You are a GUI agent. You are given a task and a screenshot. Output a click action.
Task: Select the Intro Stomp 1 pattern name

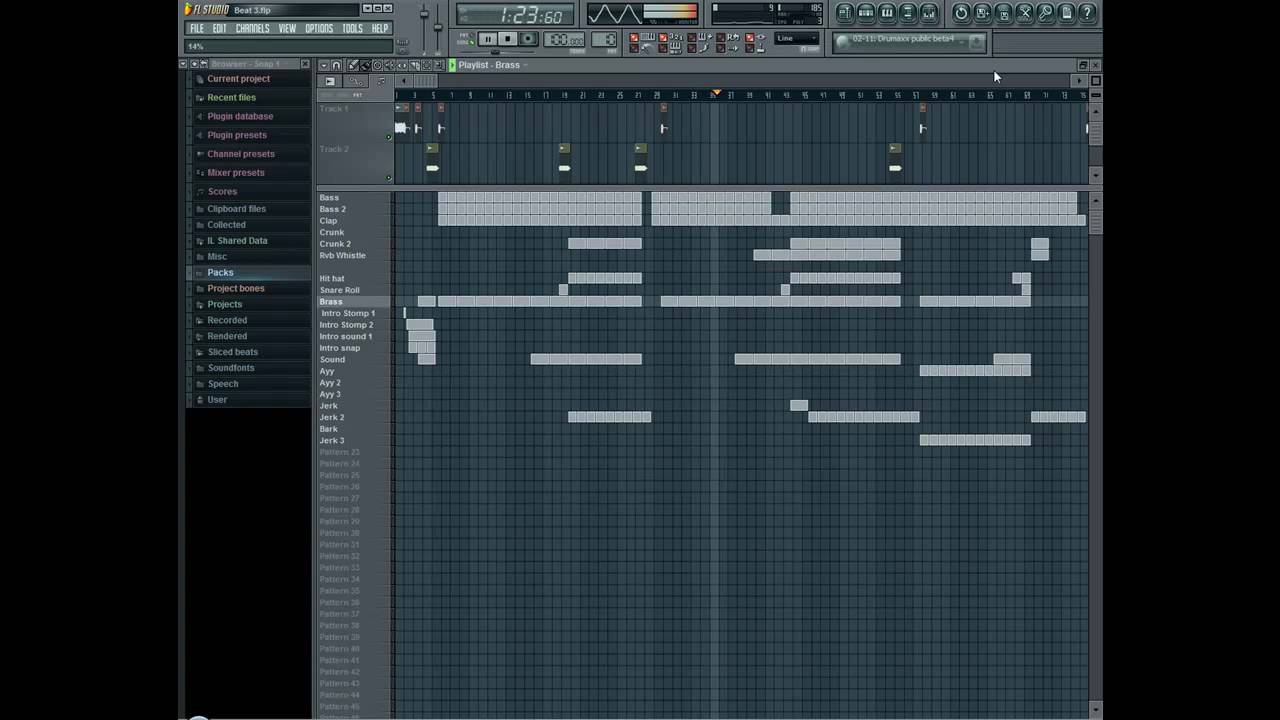click(348, 314)
